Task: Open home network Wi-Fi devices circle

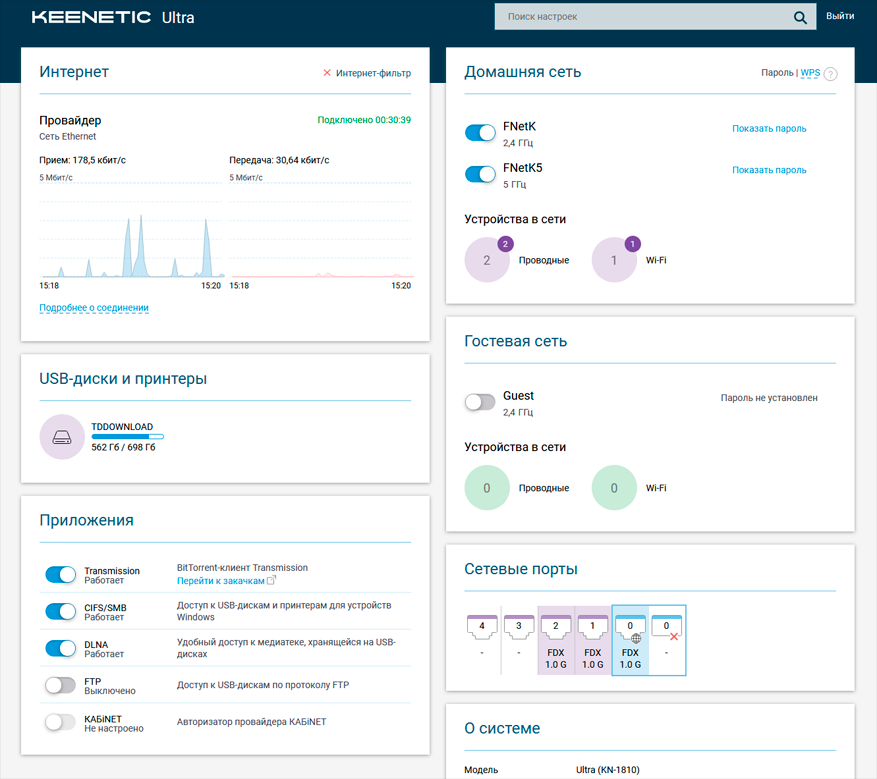Action: [x=614, y=260]
